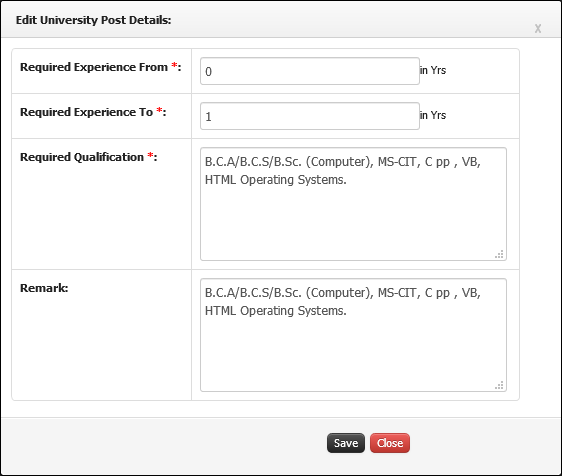Click "in Yrs" beside the Experience From field
562x476 pixels.
coord(433,70)
